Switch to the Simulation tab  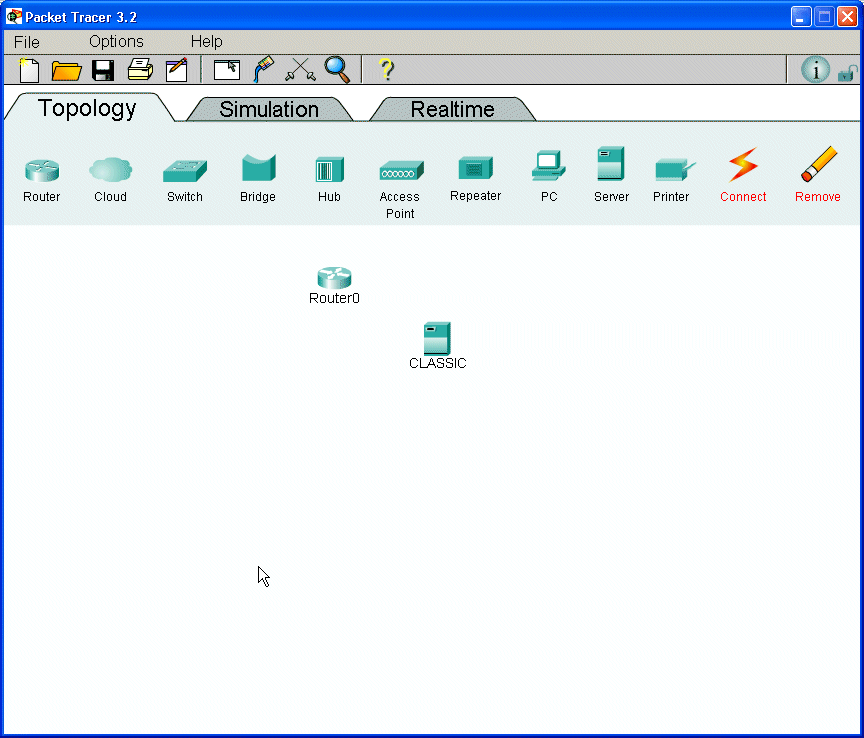(x=269, y=109)
